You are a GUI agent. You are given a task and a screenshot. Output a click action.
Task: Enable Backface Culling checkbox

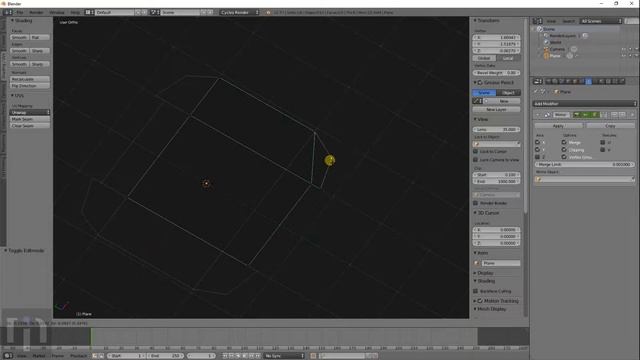coord(476,291)
